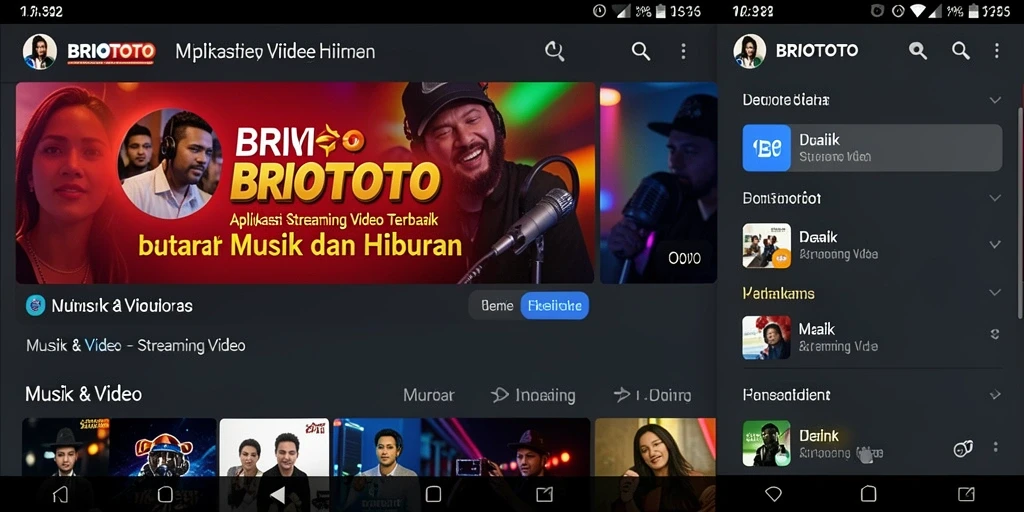Expand the Ponsoatdient section chevron

(x=995, y=394)
